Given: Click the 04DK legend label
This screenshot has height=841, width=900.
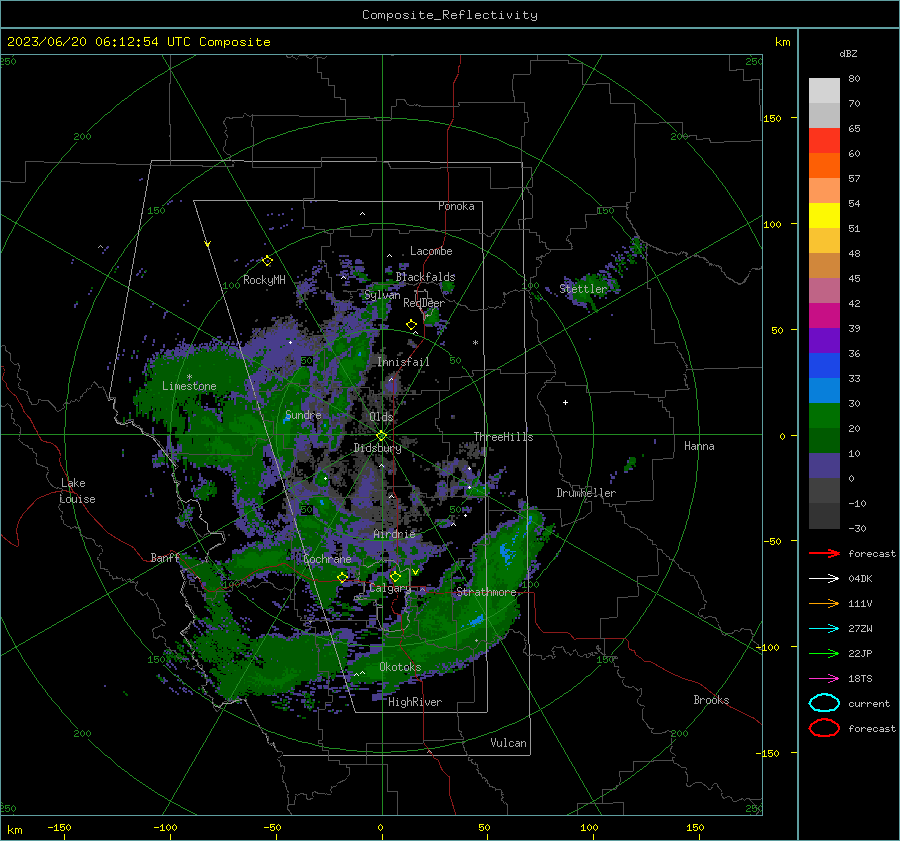Looking at the screenshot, I should 860,579.
